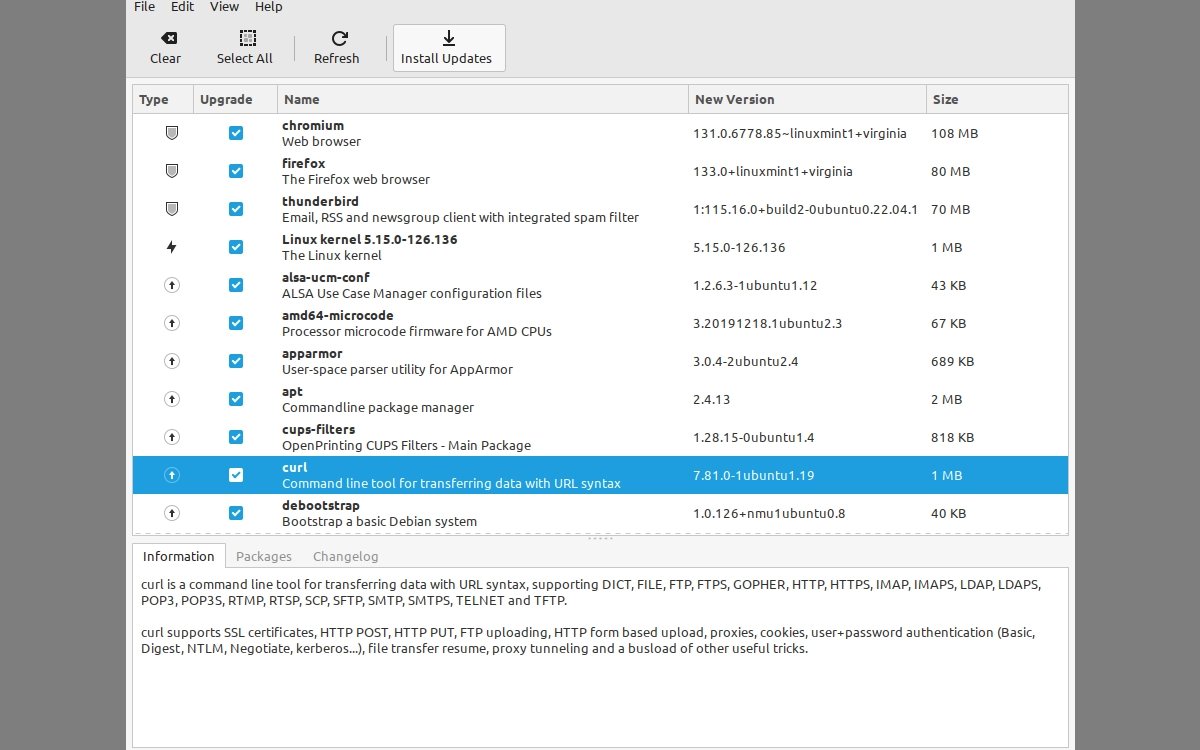Sort by the Name column header

(x=483, y=99)
